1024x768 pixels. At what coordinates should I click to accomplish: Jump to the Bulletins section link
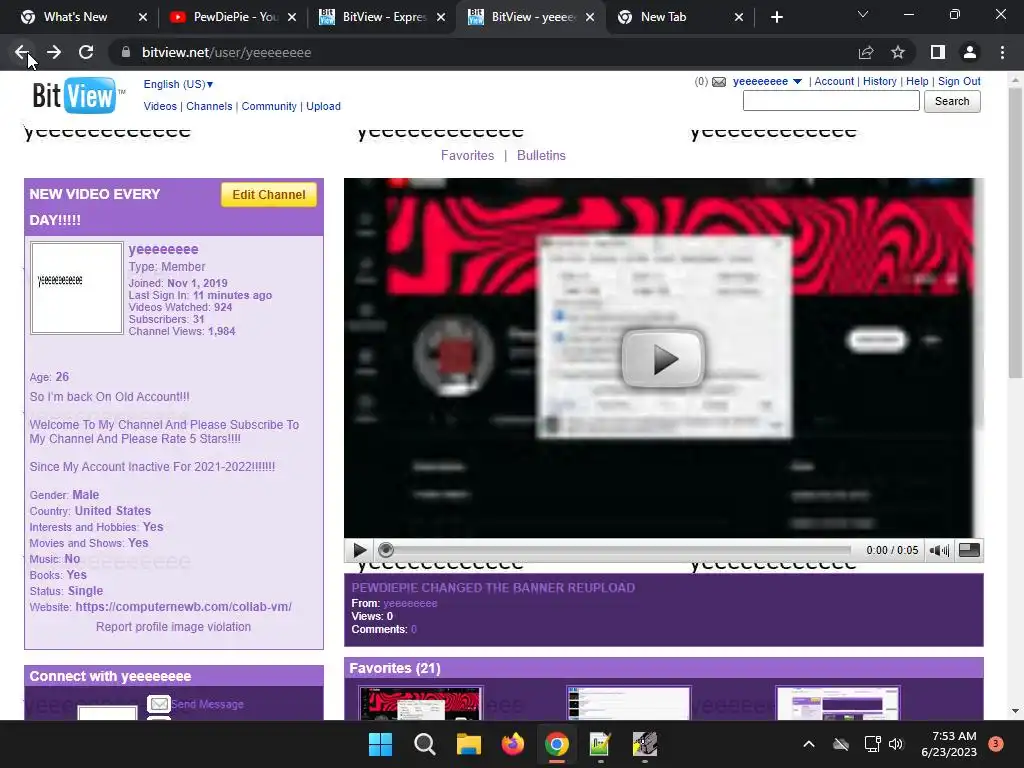pyautogui.click(x=541, y=155)
